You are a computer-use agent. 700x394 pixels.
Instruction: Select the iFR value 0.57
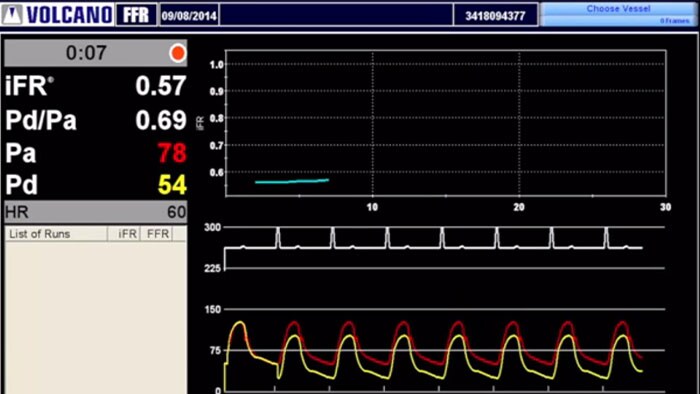coord(161,86)
